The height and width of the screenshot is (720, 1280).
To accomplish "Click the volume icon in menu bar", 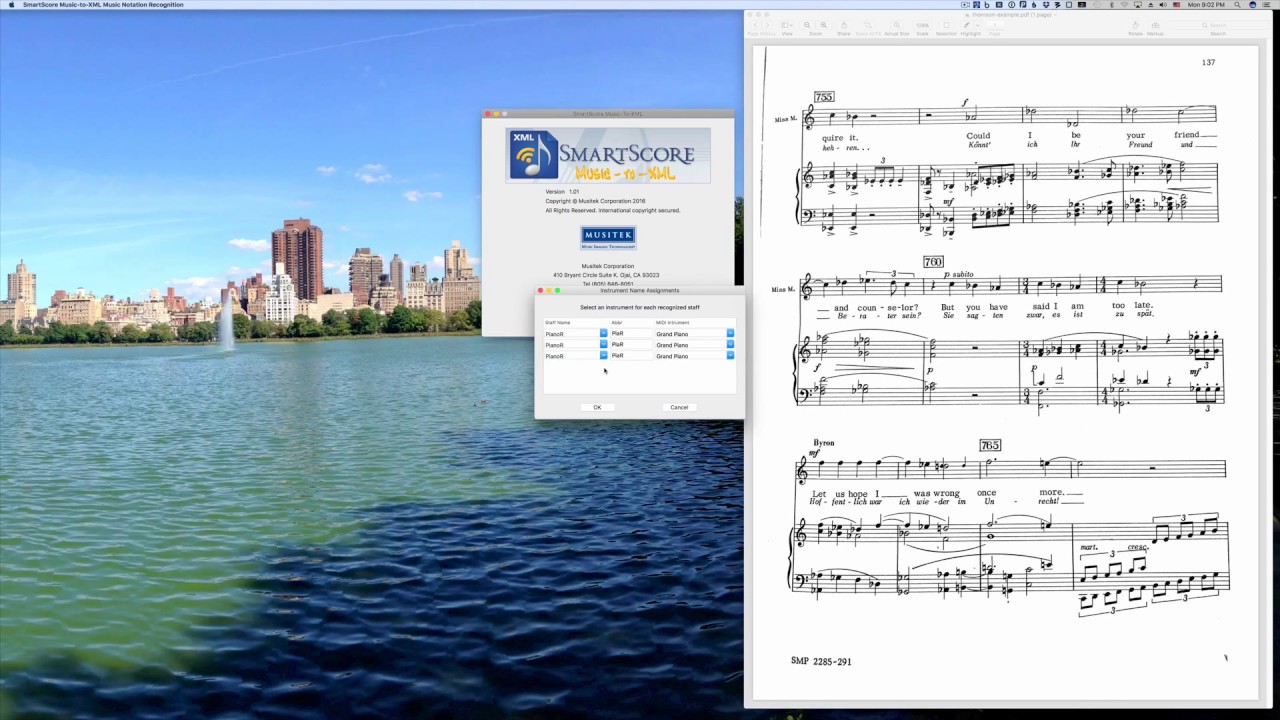I will coord(1163,4).
